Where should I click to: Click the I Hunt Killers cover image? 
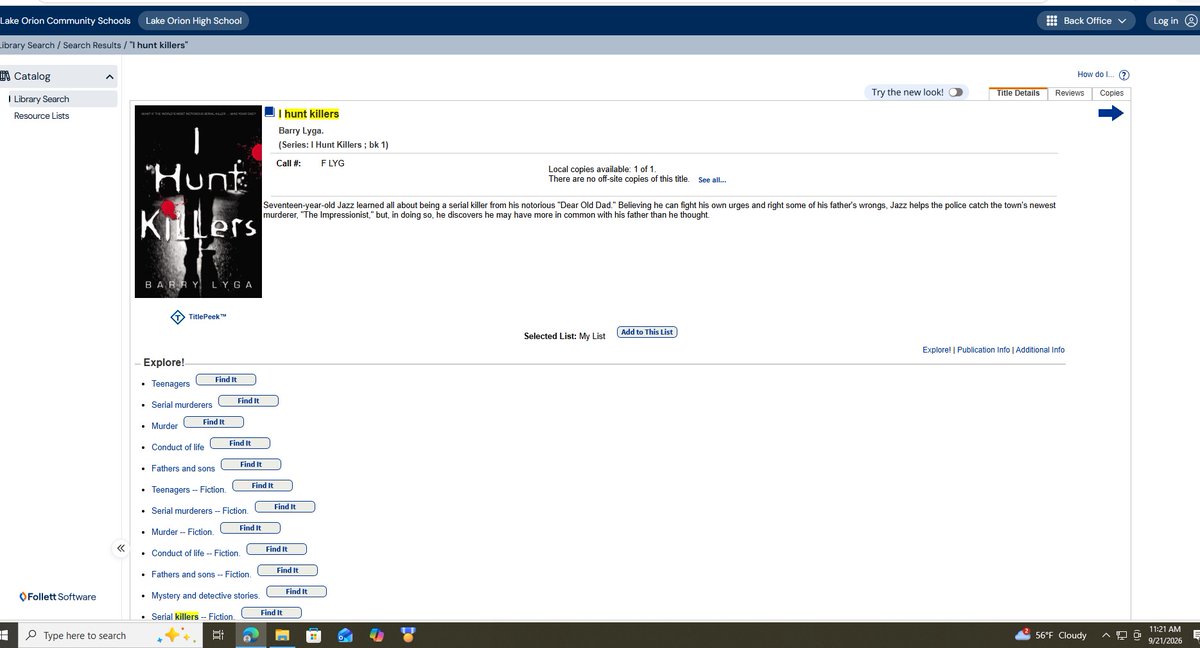point(198,201)
